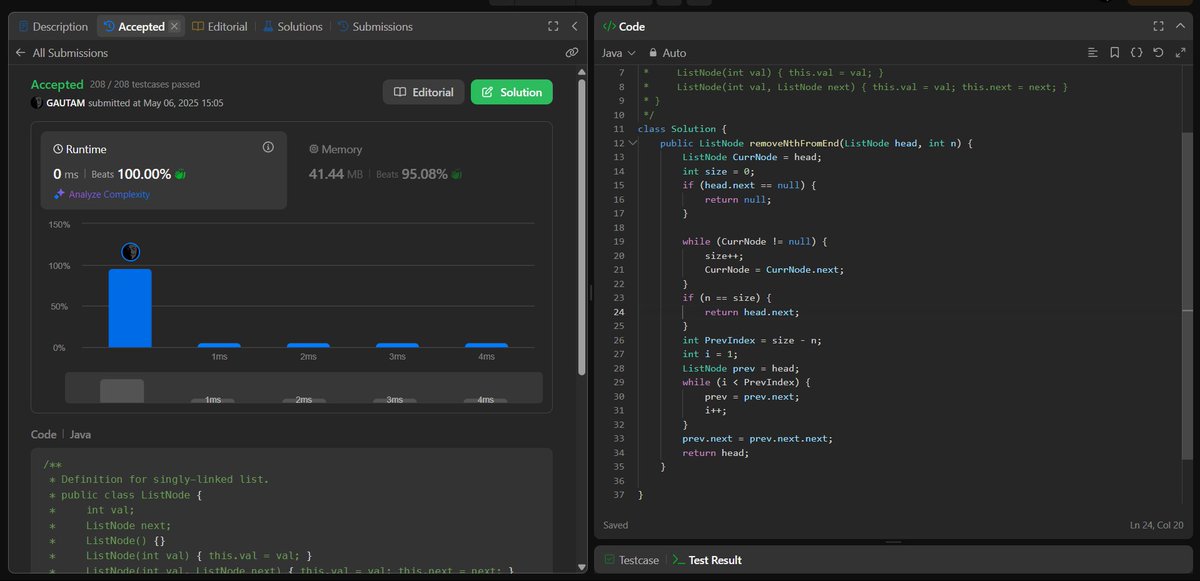1200x581 pixels.
Task: Expand editor with the diagonal arrows icon
Action: (1179, 52)
